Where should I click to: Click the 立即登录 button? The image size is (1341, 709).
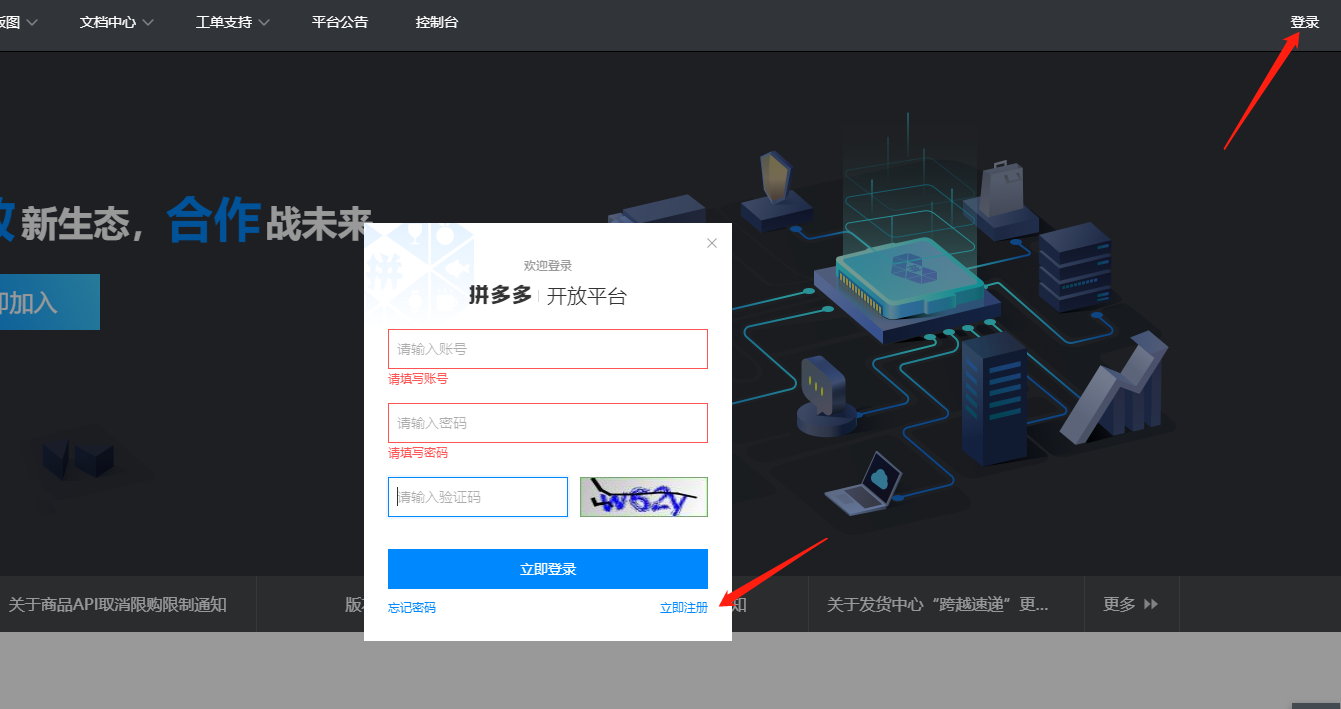tap(548, 569)
